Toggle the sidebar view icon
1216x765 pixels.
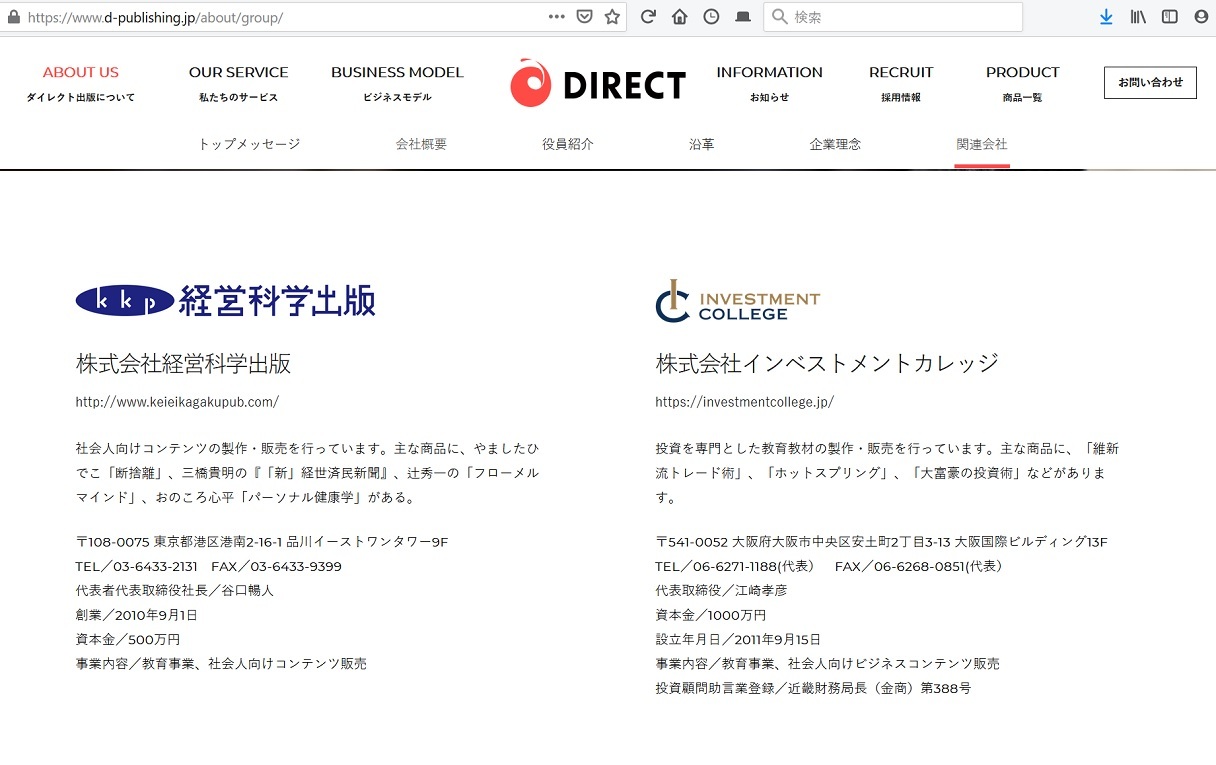point(1169,17)
